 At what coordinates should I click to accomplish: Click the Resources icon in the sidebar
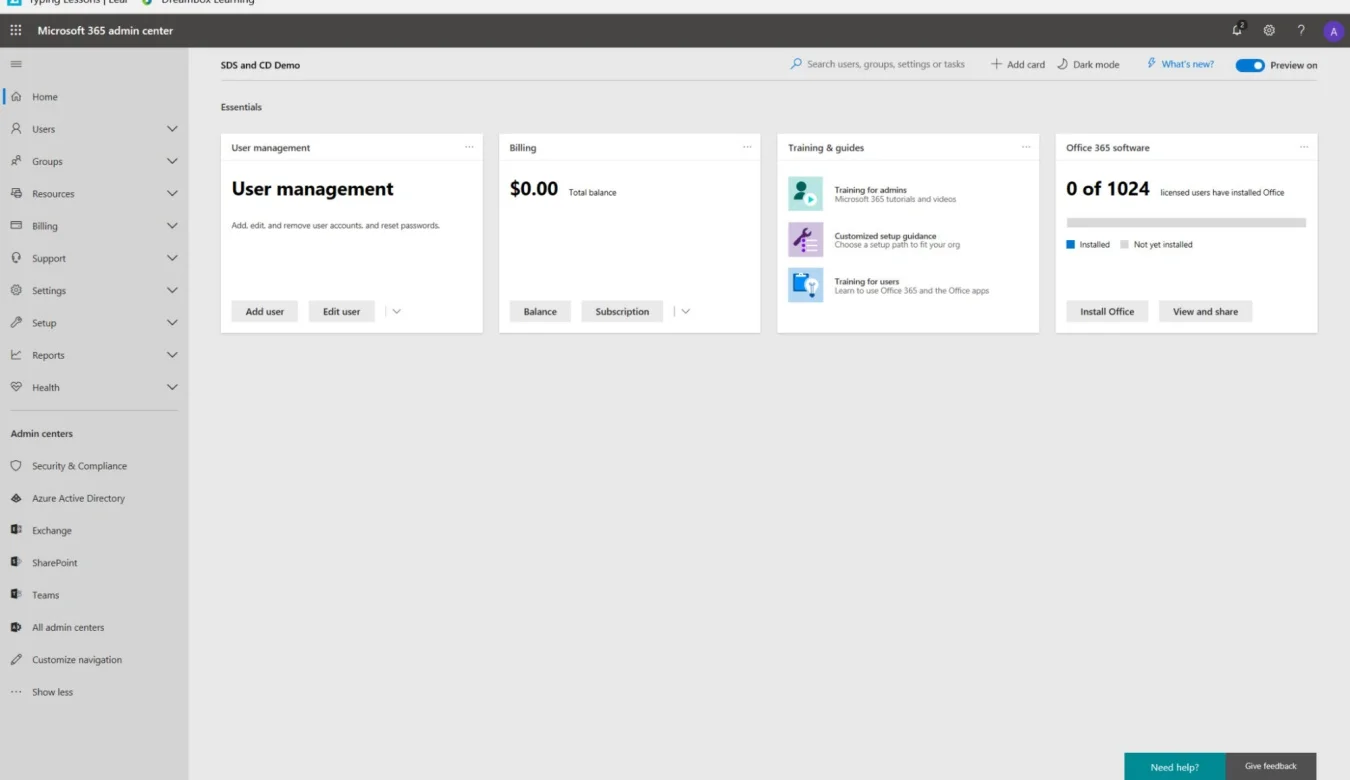coord(16,193)
